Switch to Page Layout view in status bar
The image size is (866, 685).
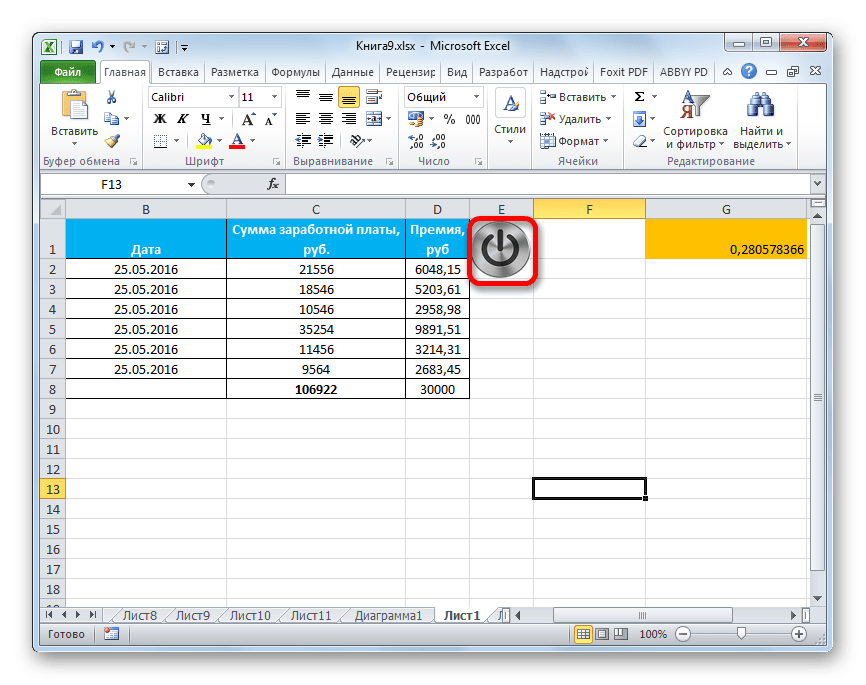pos(600,634)
